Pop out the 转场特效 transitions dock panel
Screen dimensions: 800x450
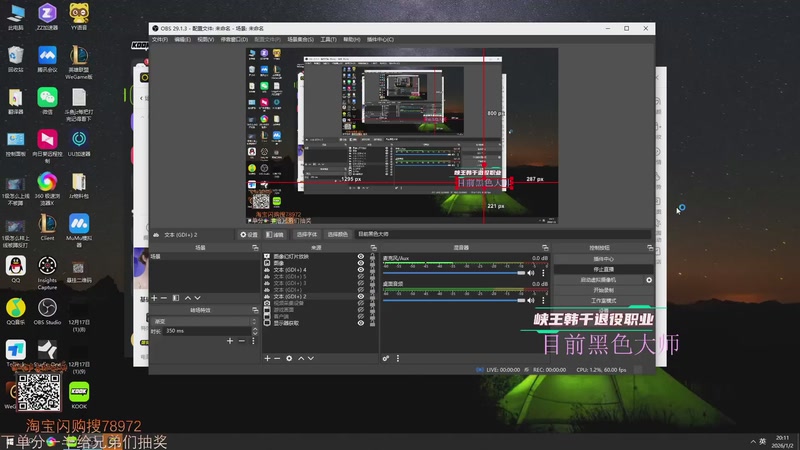coord(255,310)
